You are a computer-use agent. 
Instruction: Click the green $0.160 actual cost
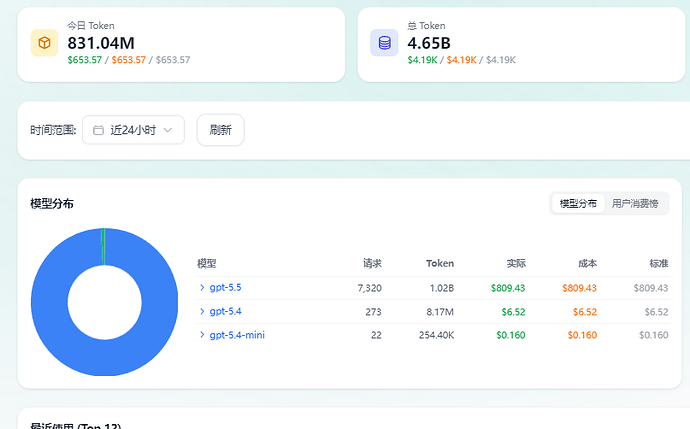511,335
